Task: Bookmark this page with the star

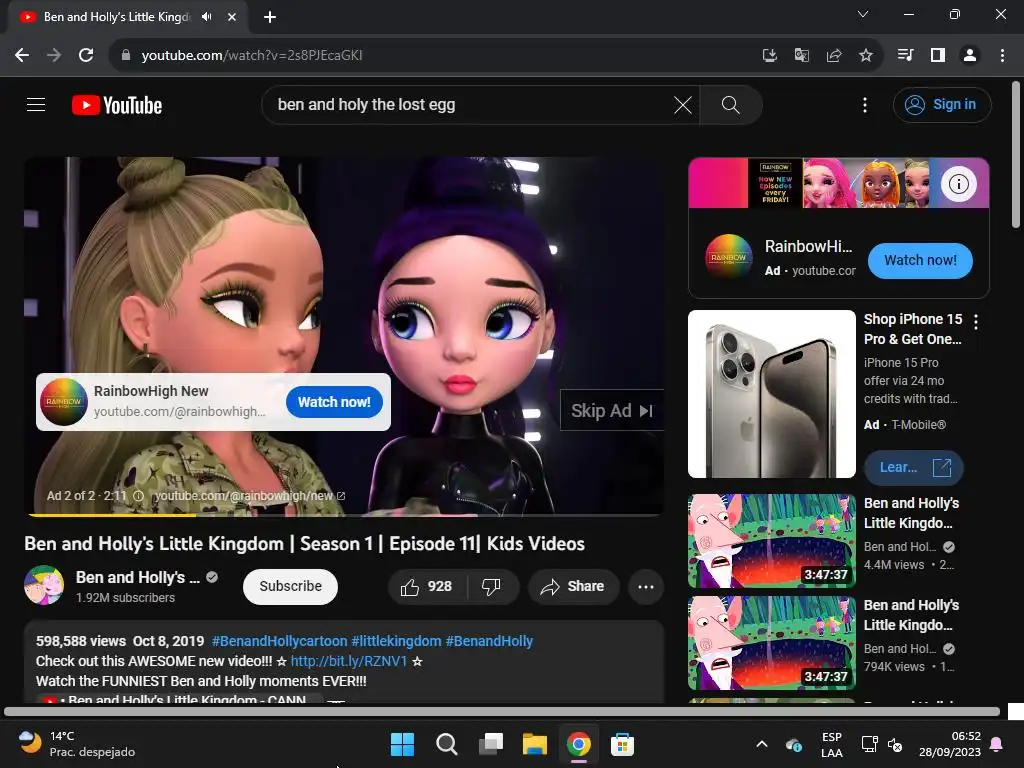Action: coord(865,55)
